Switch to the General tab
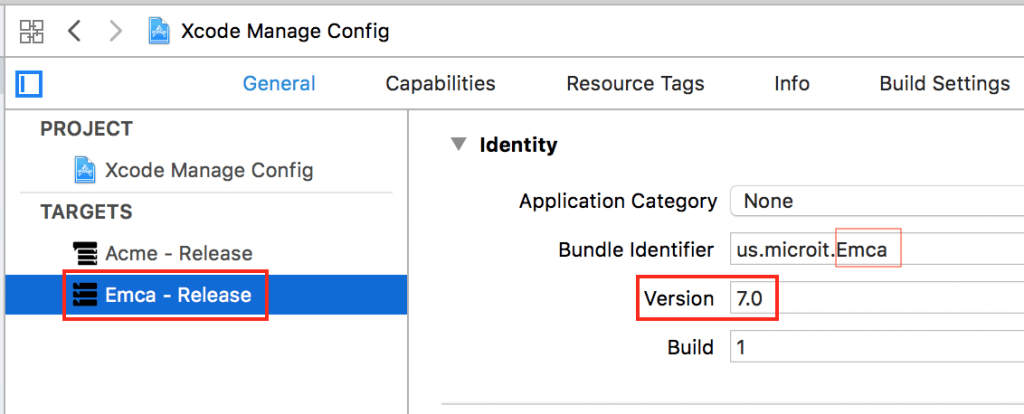 pos(279,84)
